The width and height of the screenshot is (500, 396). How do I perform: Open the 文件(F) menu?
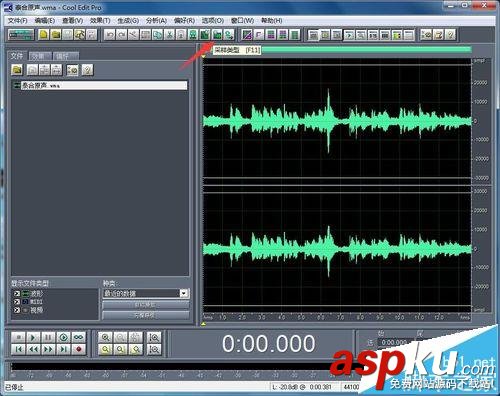[x=17, y=21]
